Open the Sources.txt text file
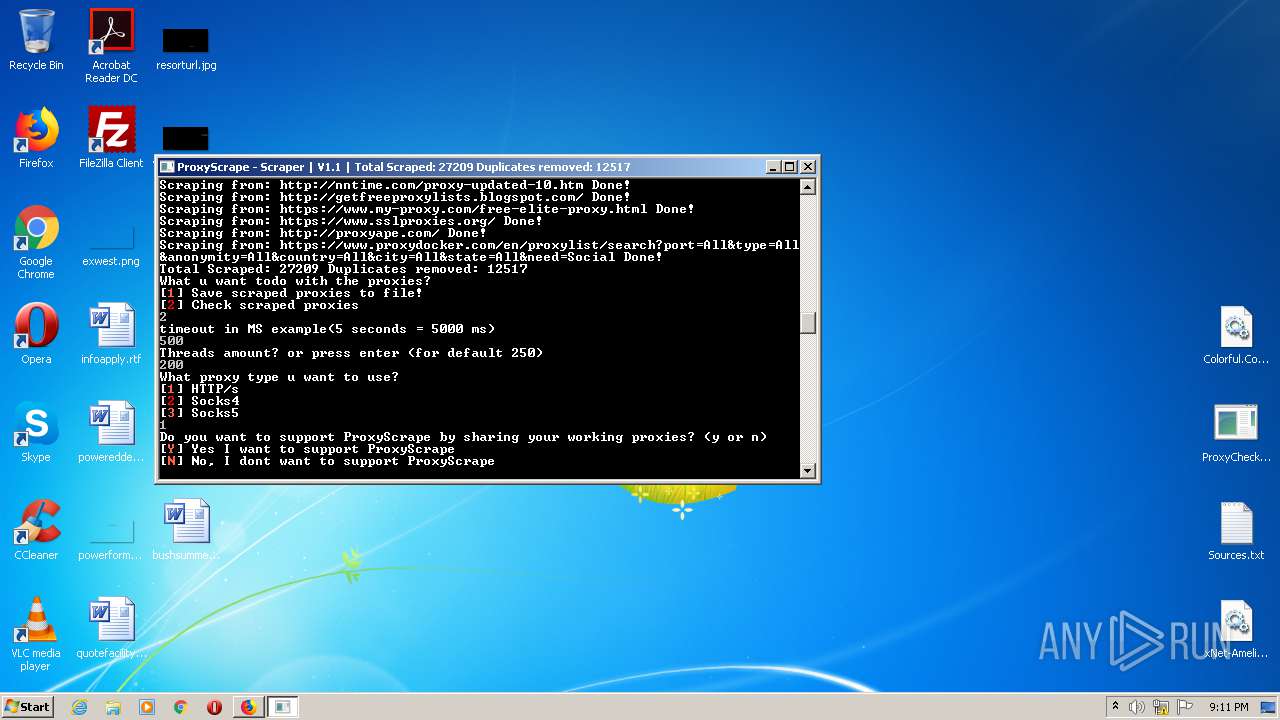This screenshot has width=1280, height=720. coord(1236,532)
